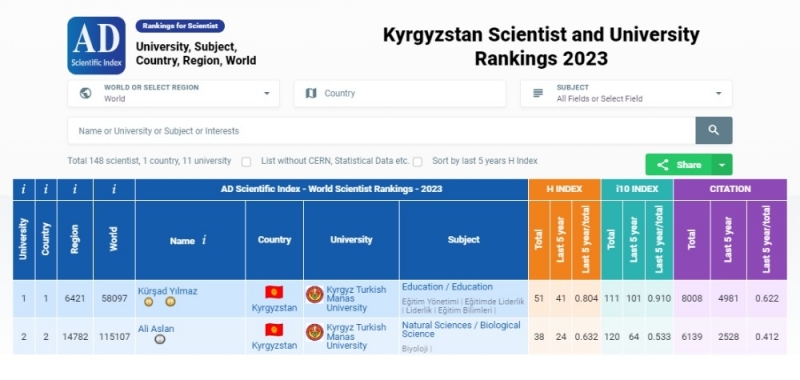Click the magnifier search button
This screenshot has width=800, height=380.
[x=713, y=131]
